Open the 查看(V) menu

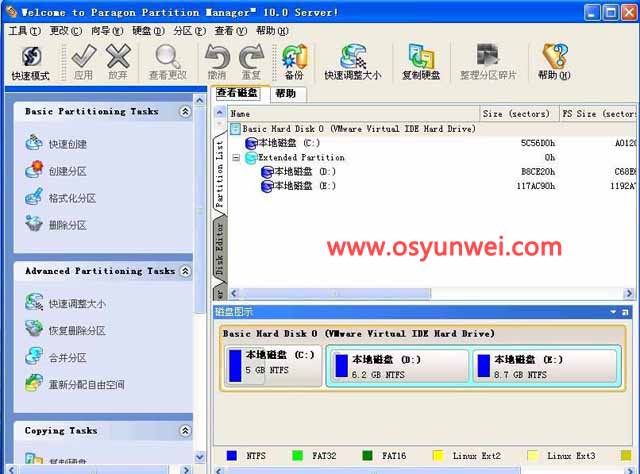click(x=231, y=31)
